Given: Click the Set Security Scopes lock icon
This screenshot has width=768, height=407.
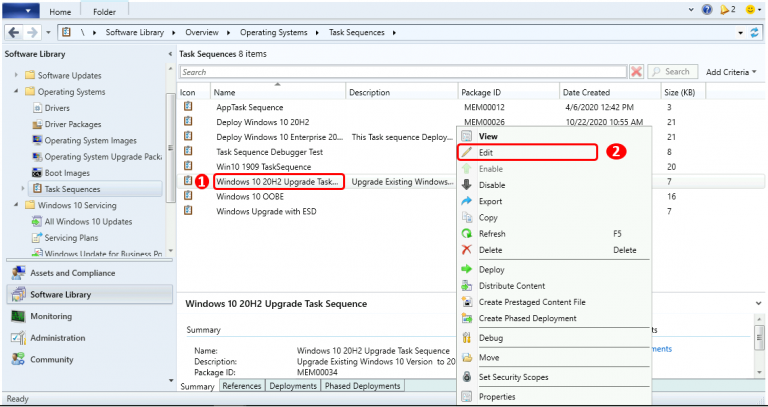Looking at the screenshot, I should click(467, 377).
